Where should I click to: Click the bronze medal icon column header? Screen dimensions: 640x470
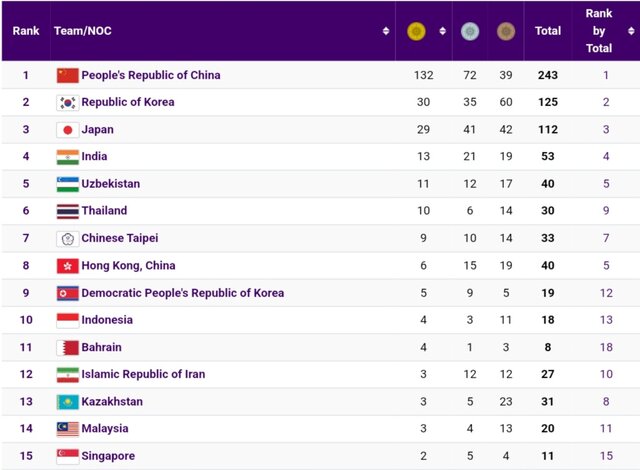tap(506, 32)
